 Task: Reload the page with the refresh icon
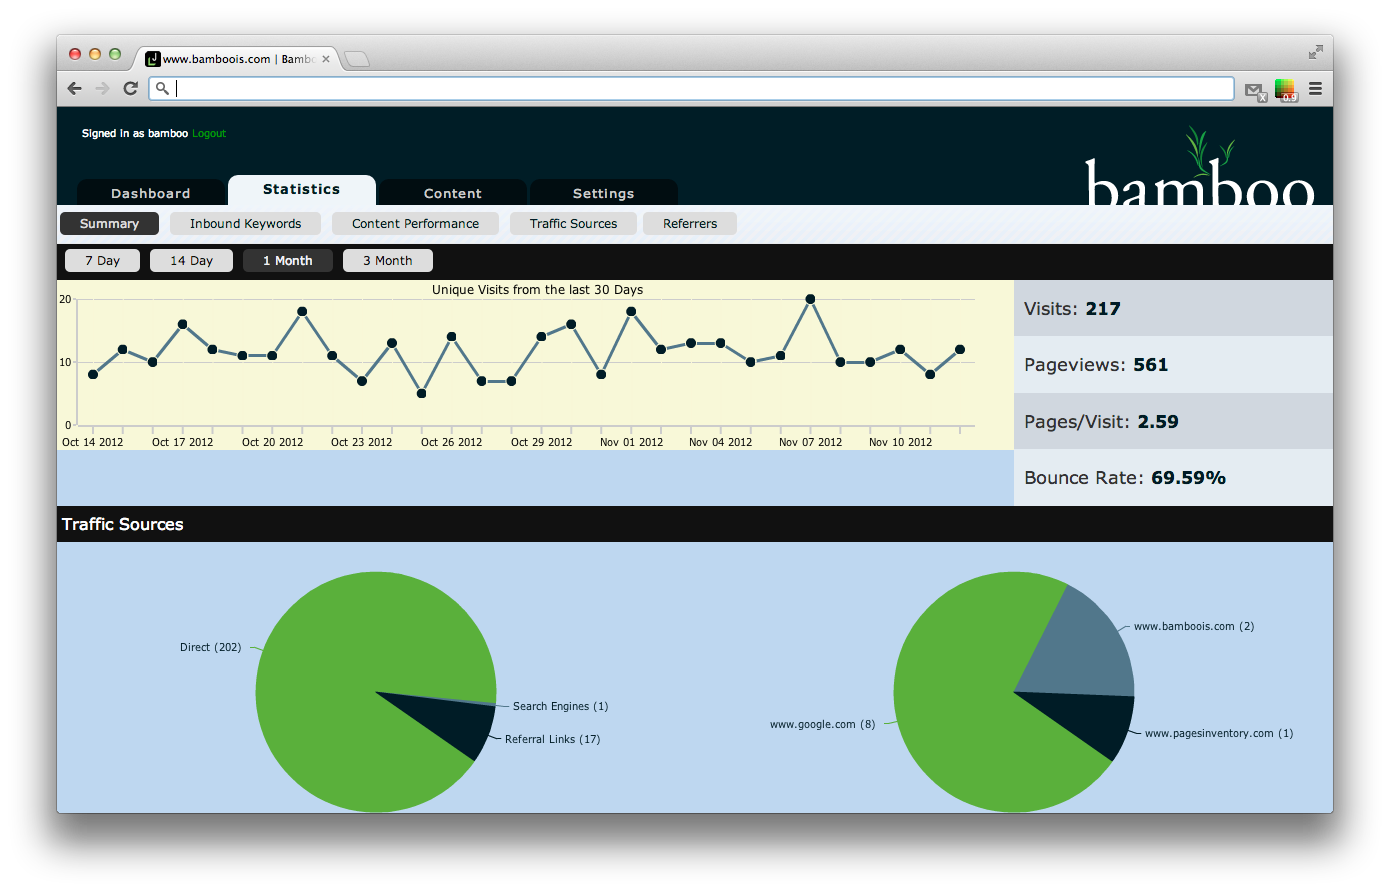[131, 89]
